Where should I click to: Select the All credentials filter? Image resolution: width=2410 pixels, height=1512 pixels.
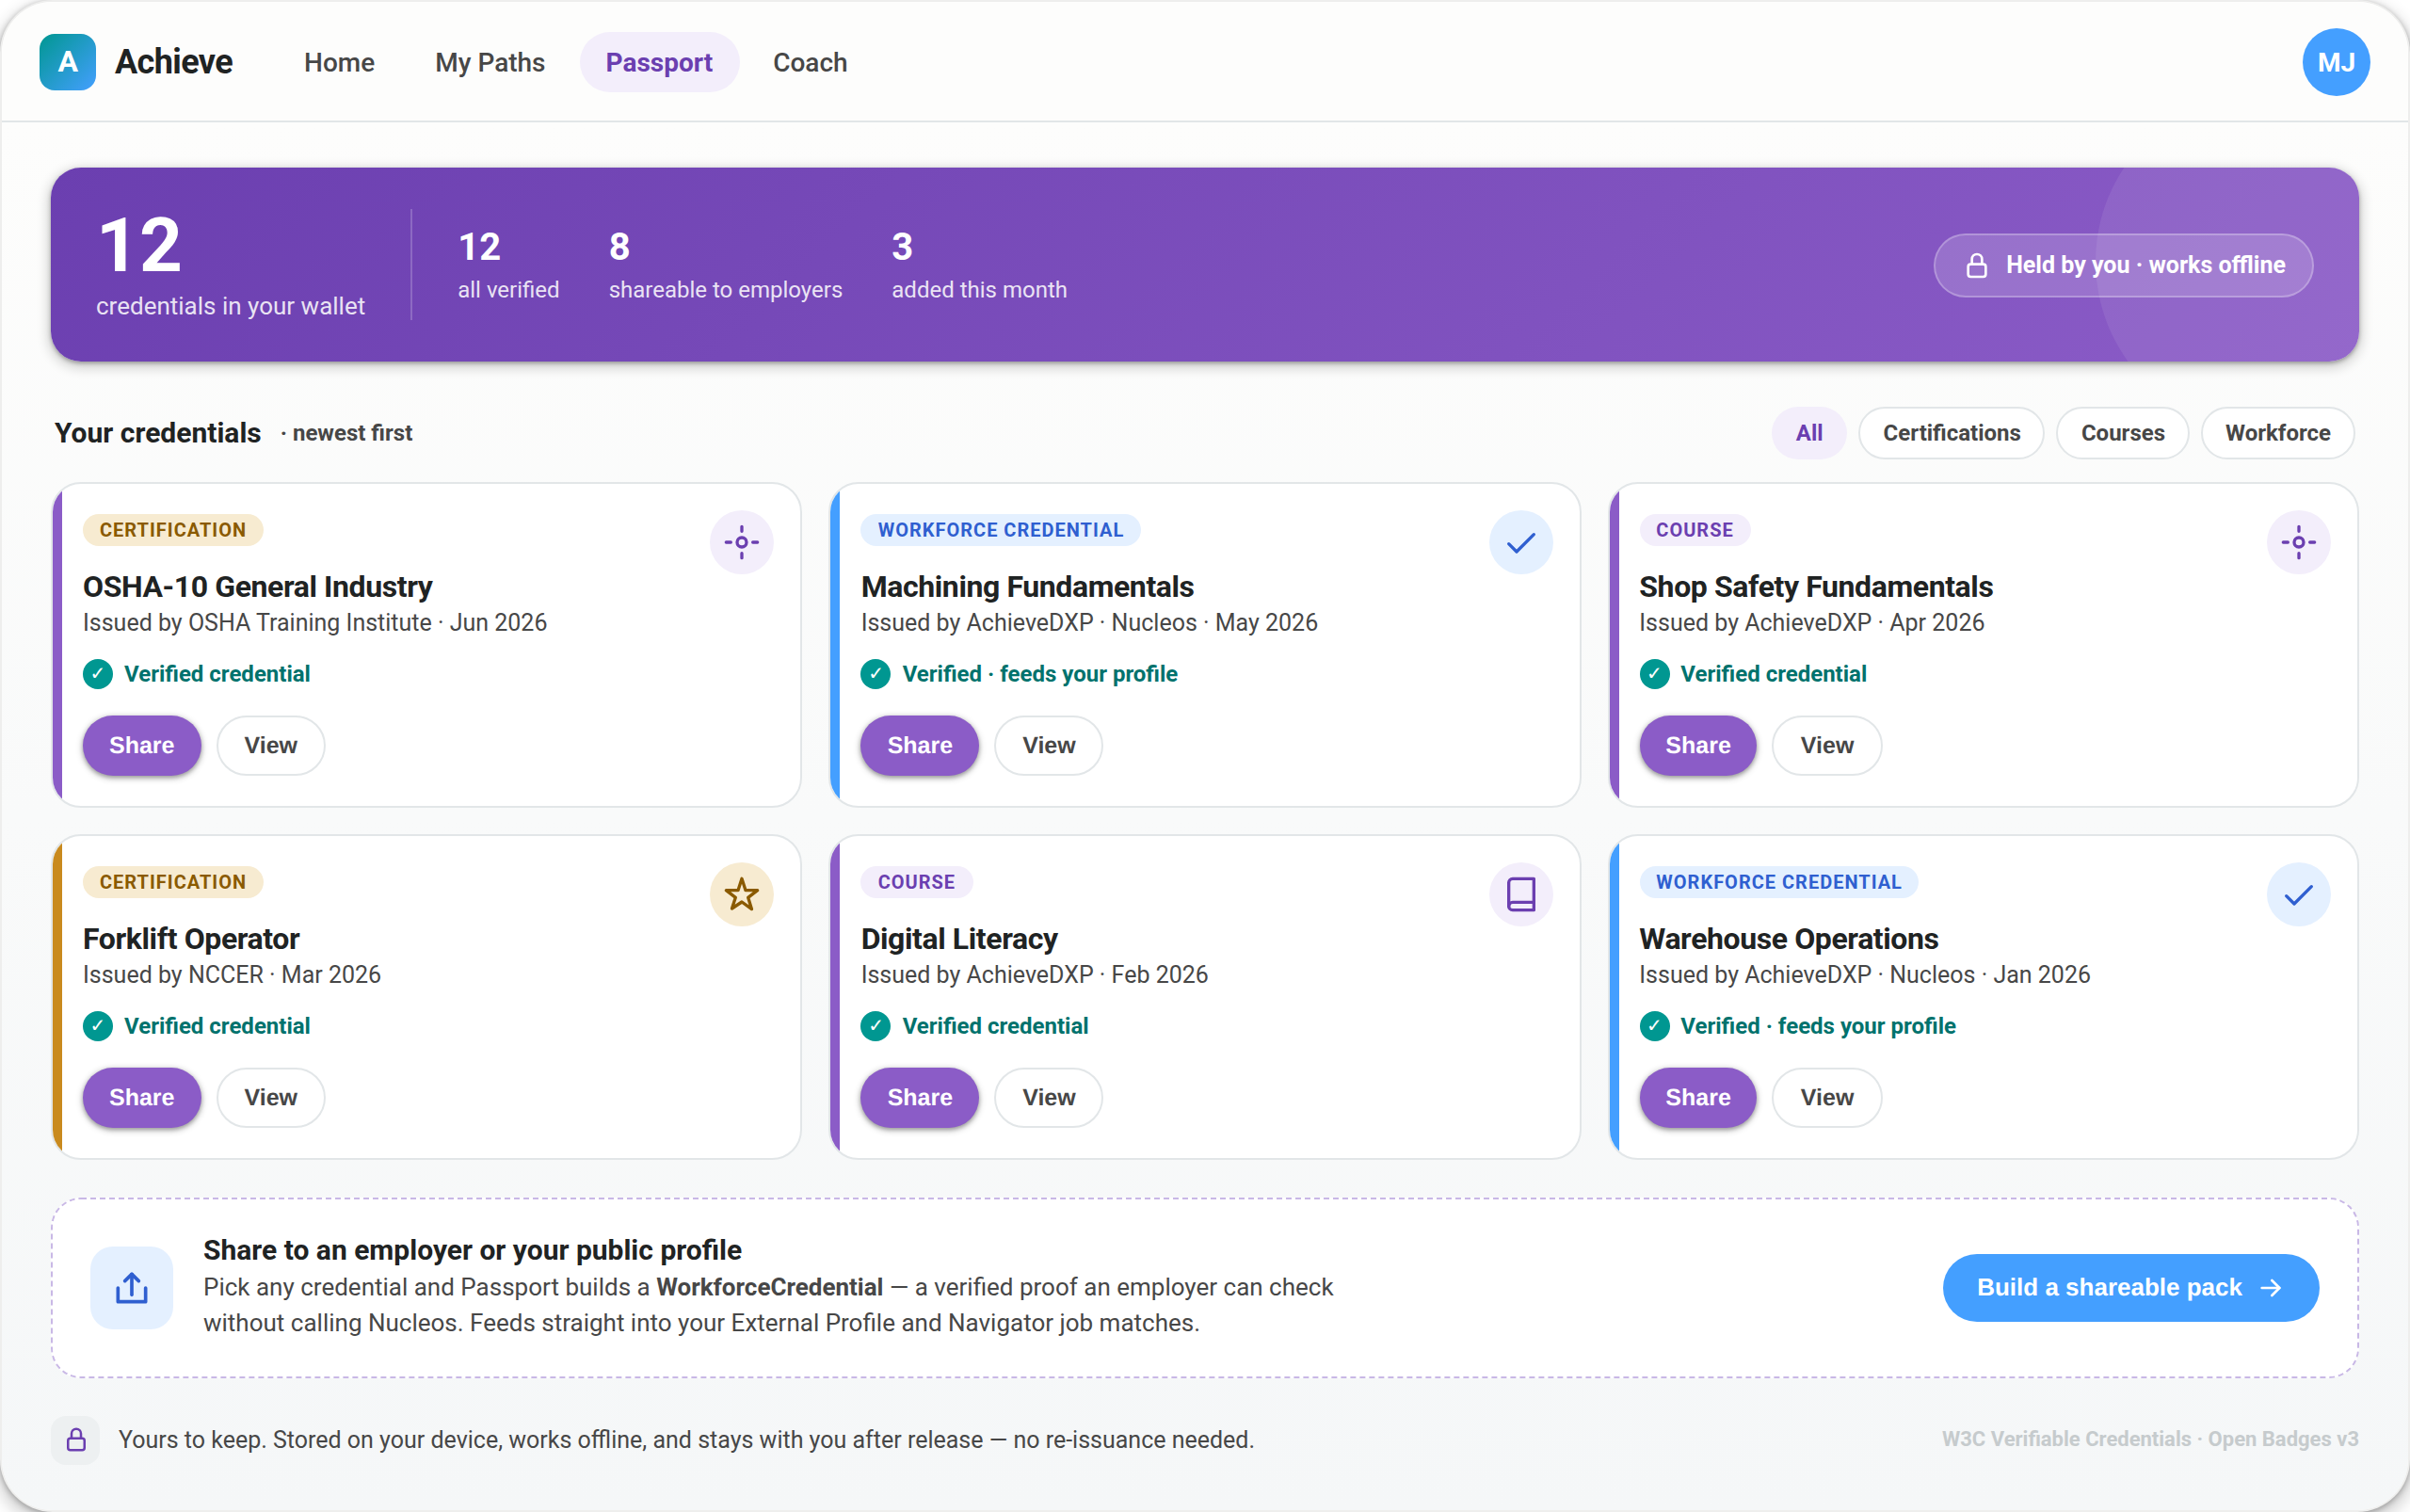click(x=1808, y=433)
